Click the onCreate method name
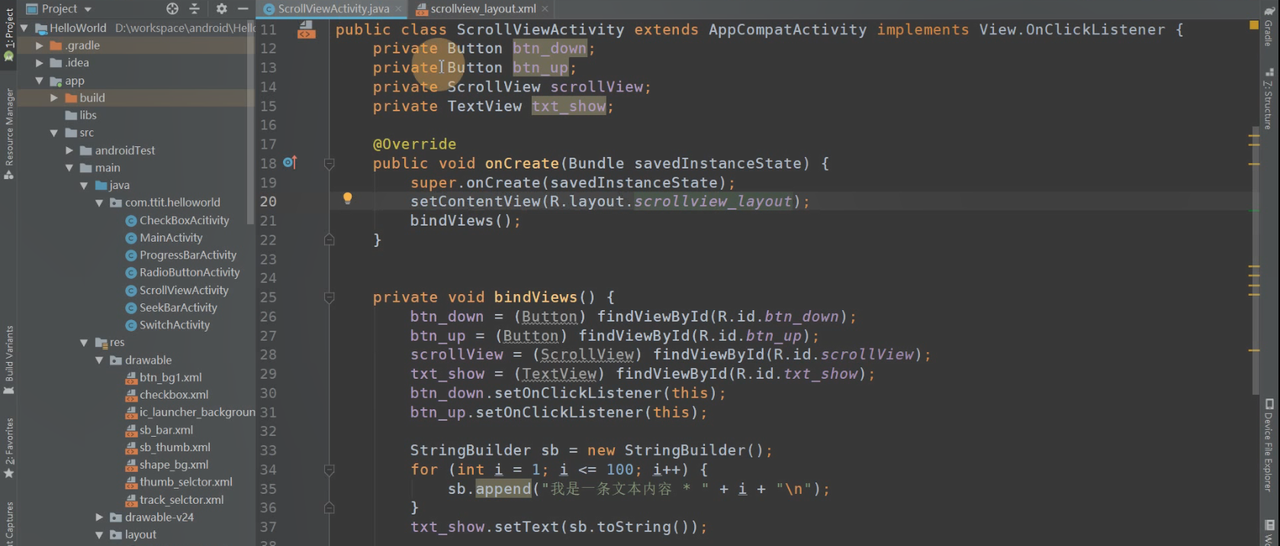1280x546 pixels. tap(522, 163)
